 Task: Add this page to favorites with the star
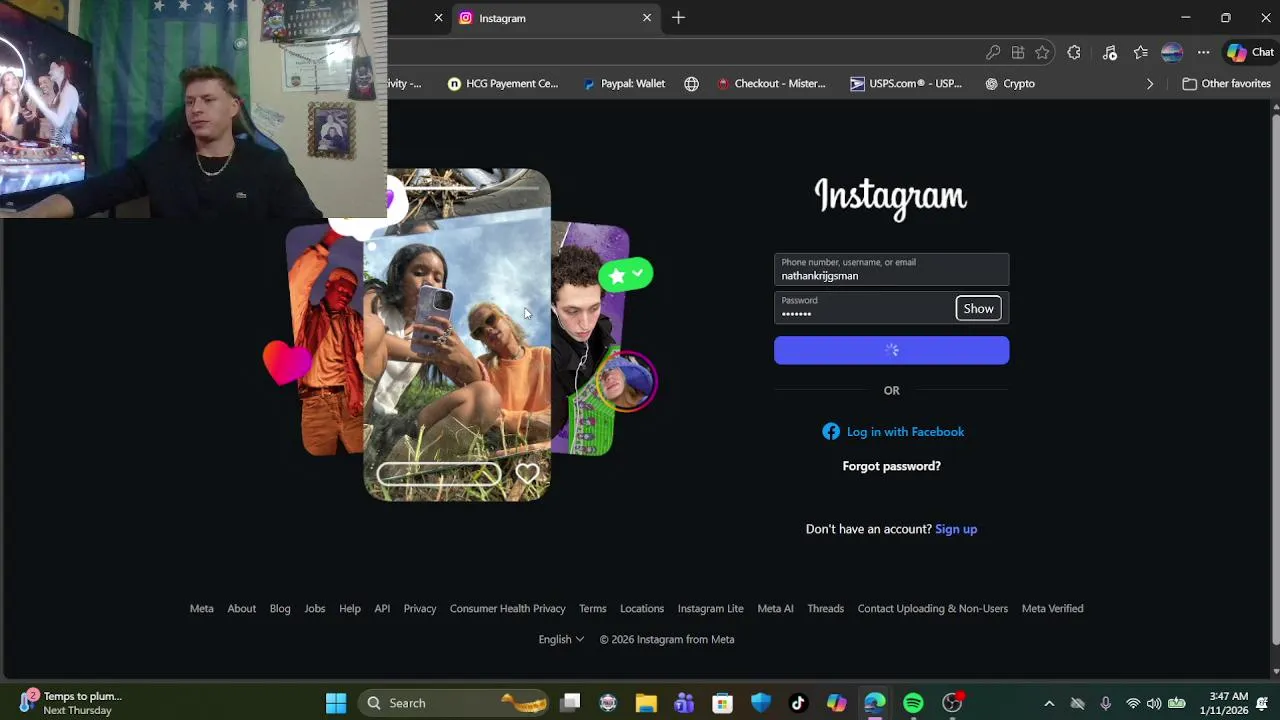point(1043,53)
